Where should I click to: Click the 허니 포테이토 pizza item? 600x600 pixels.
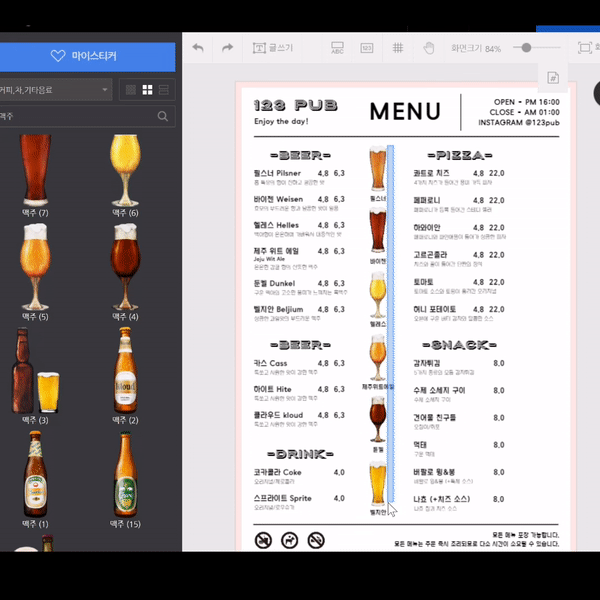pos(435,309)
